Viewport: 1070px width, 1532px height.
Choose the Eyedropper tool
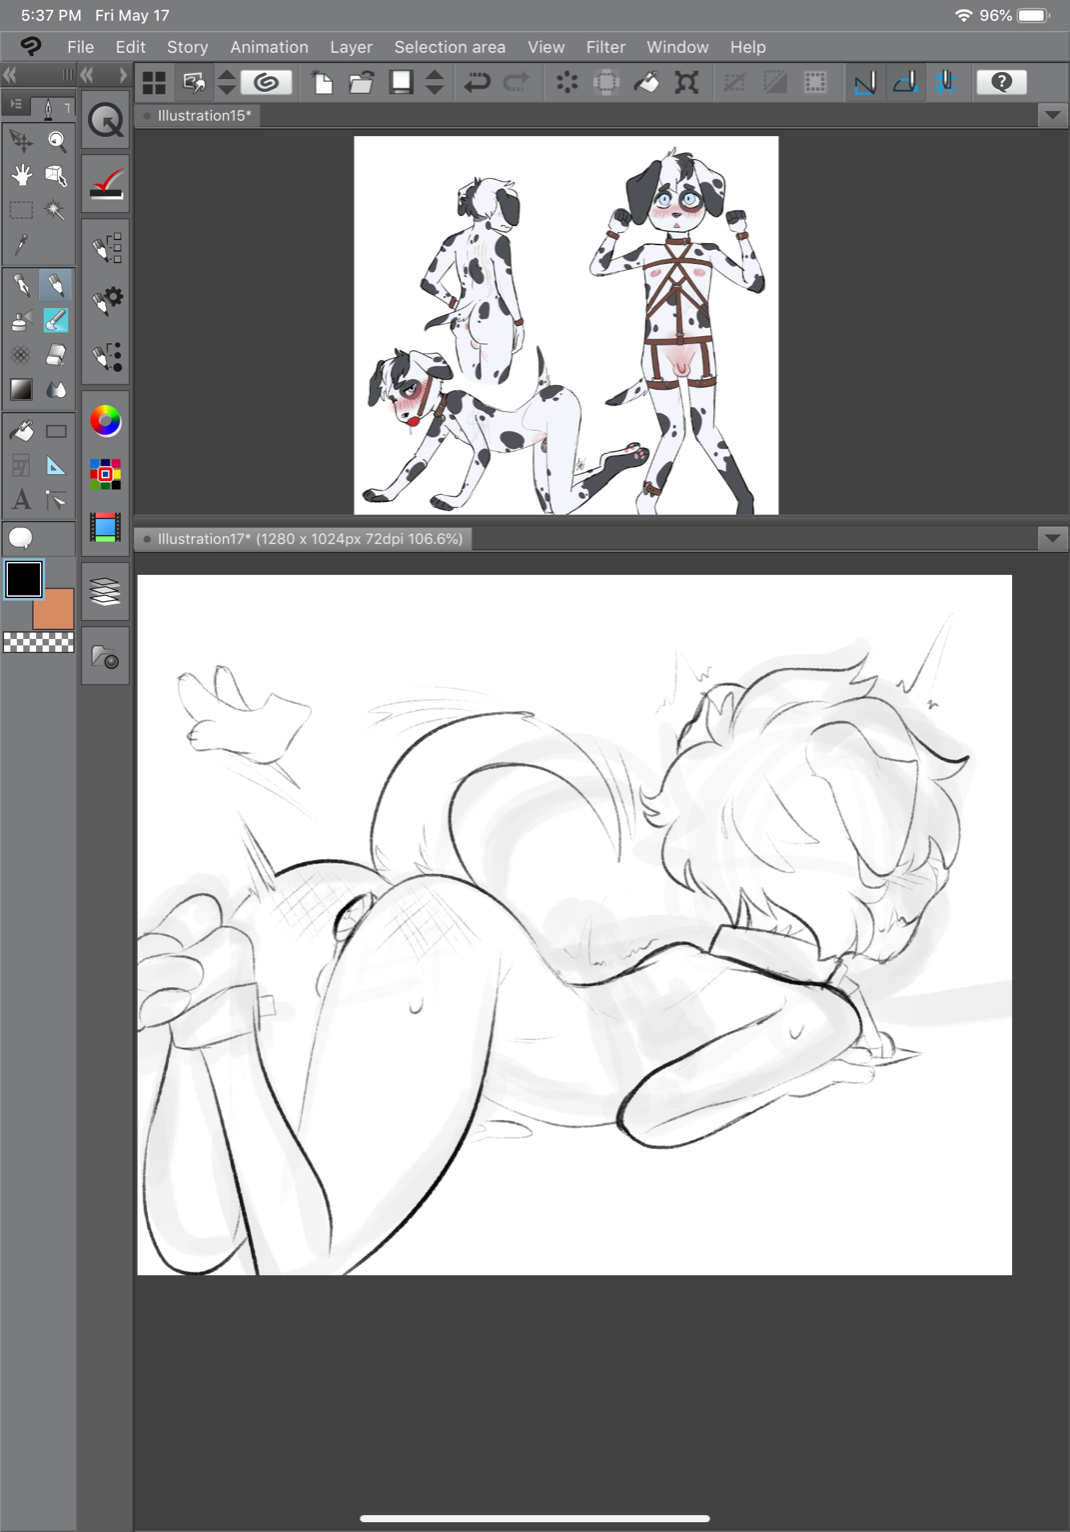(x=21, y=244)
